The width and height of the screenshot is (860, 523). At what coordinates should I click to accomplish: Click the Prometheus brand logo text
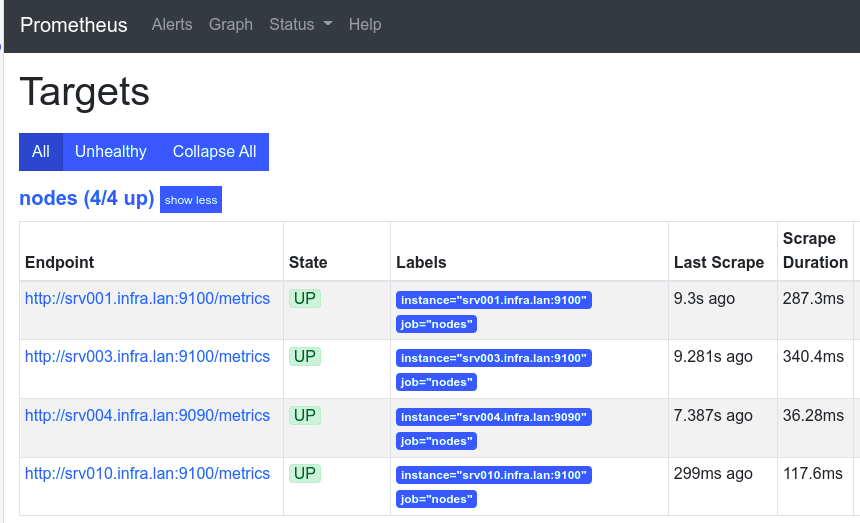point(74,25)
